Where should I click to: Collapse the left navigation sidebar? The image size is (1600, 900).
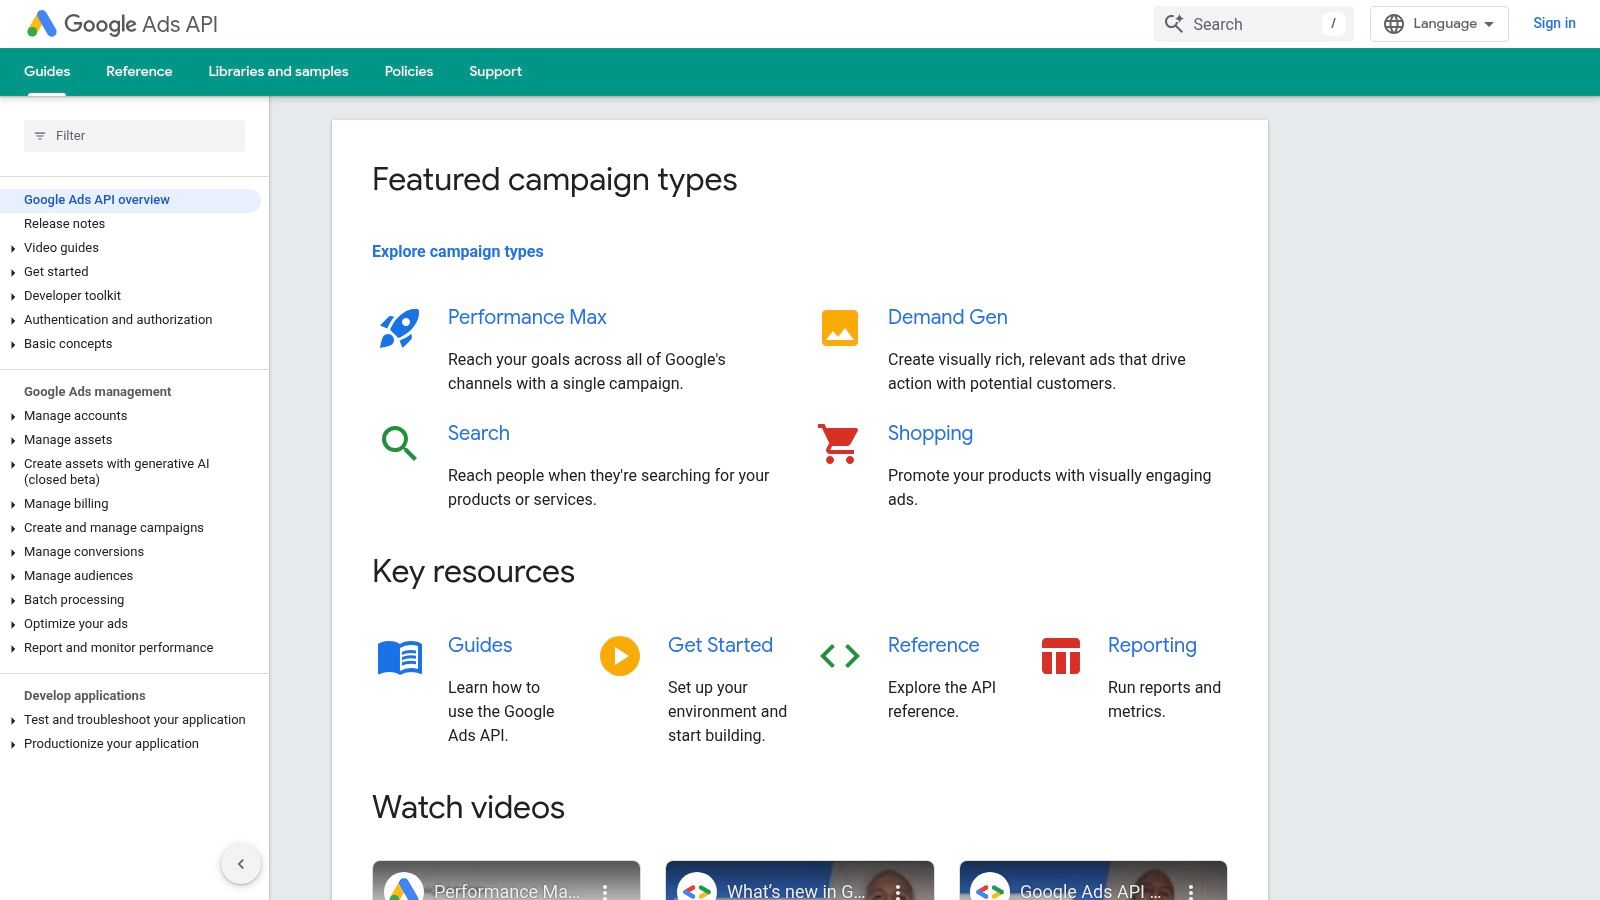[x=240, y=863]
